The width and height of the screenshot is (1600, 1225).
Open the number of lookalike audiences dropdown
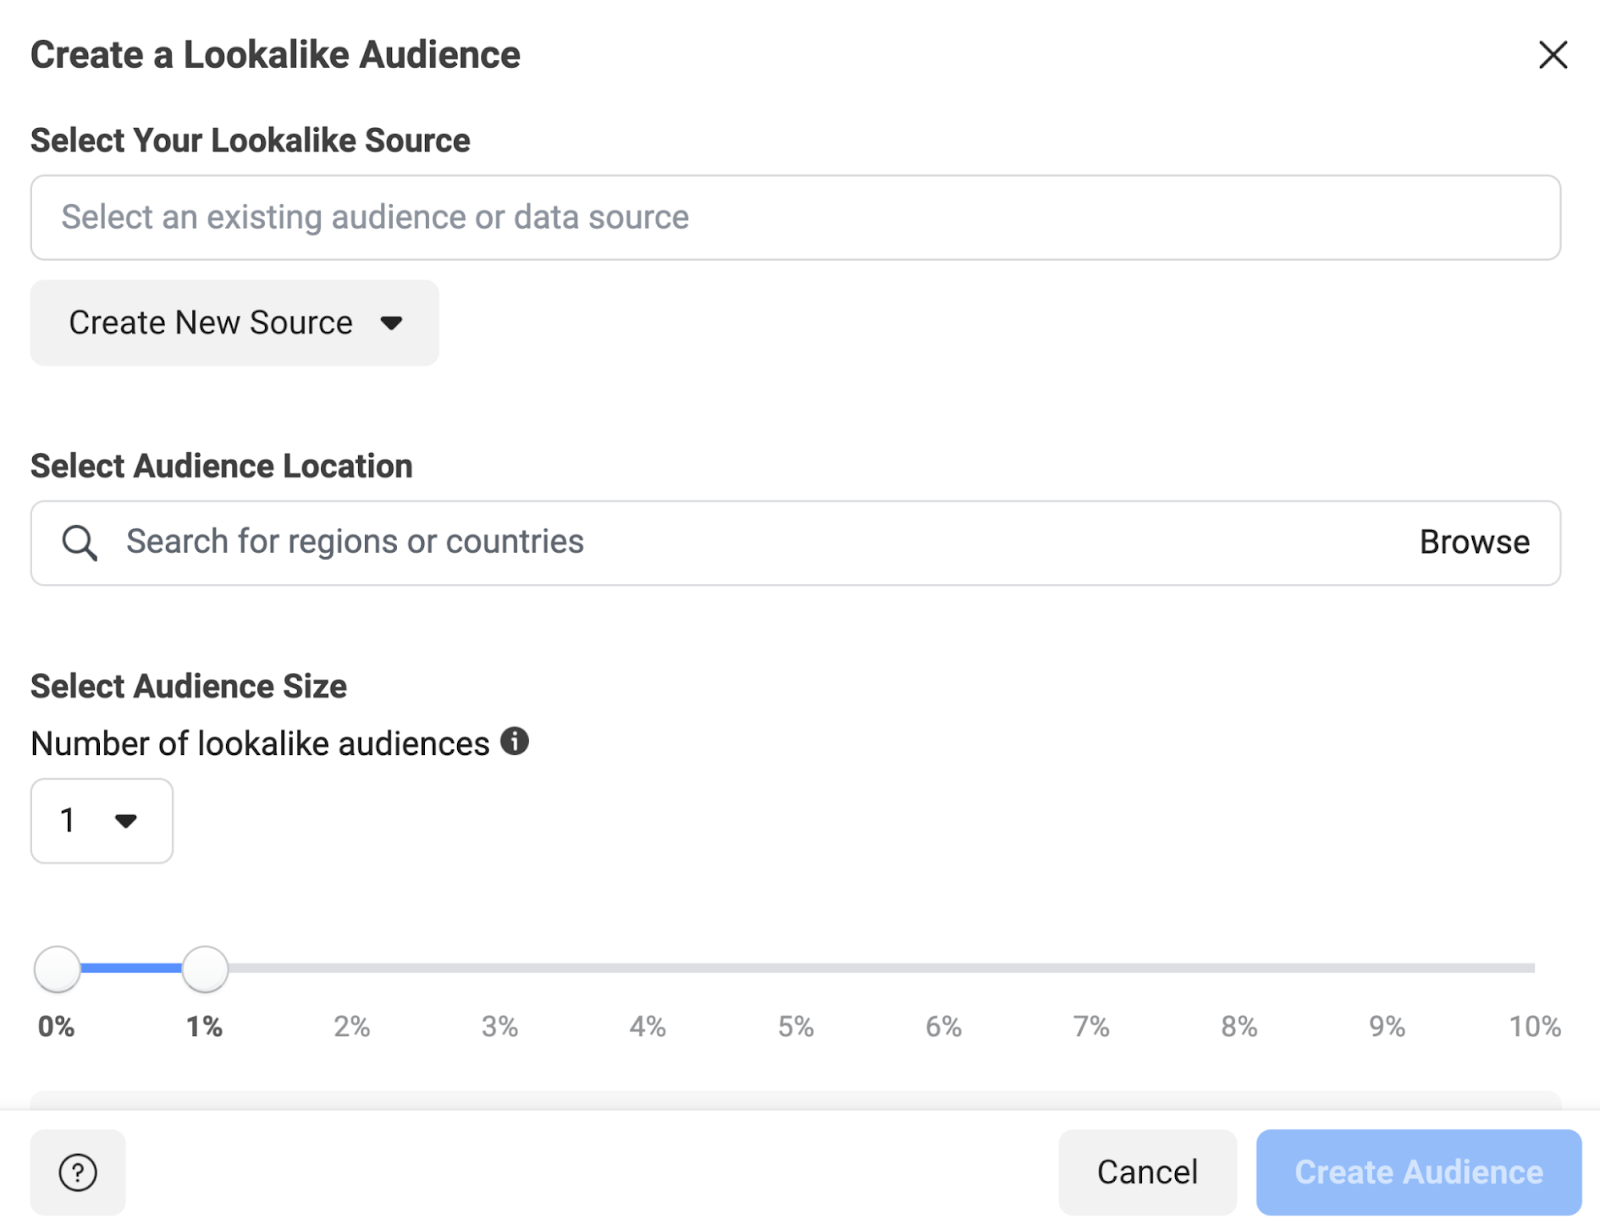[100, 821]
